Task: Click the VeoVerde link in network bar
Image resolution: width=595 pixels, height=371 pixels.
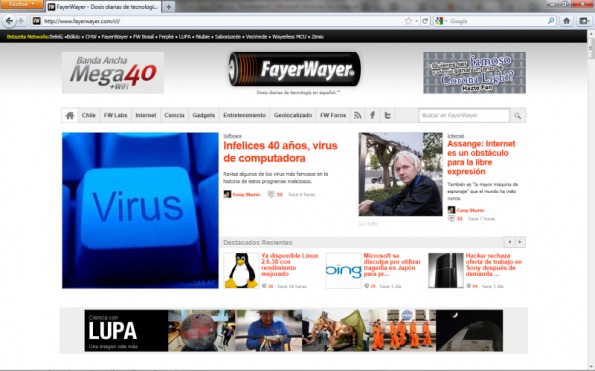Action: (256, 37)
